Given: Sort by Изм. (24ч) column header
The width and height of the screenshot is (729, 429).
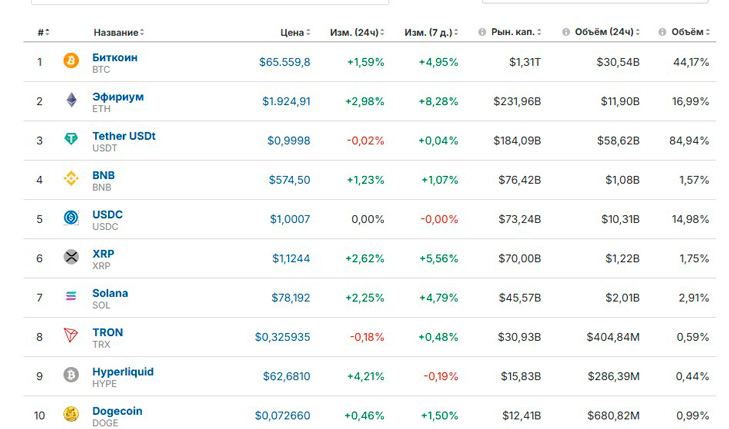Looking at the screenshot, I should click(357, 33).
